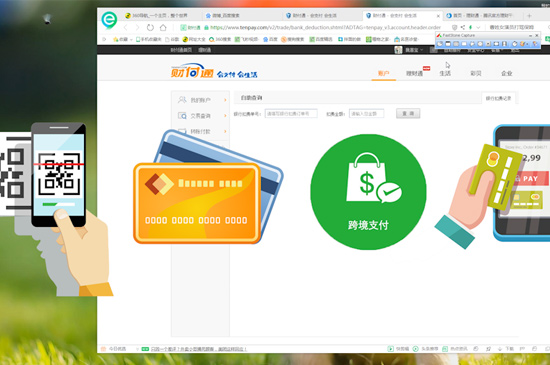Select the 企业 navigation tab

coord(507,73)
